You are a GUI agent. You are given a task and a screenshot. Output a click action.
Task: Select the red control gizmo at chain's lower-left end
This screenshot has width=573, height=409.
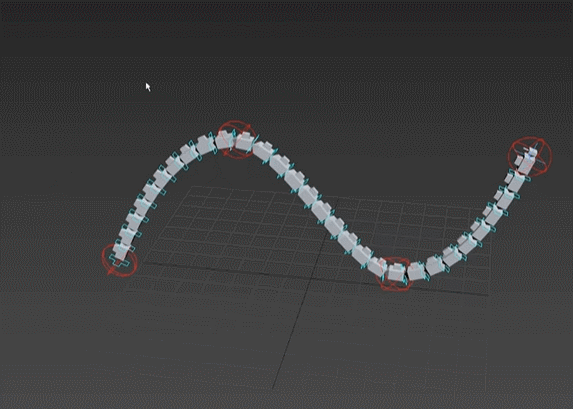pyautogui.click(x=119, y=260)
